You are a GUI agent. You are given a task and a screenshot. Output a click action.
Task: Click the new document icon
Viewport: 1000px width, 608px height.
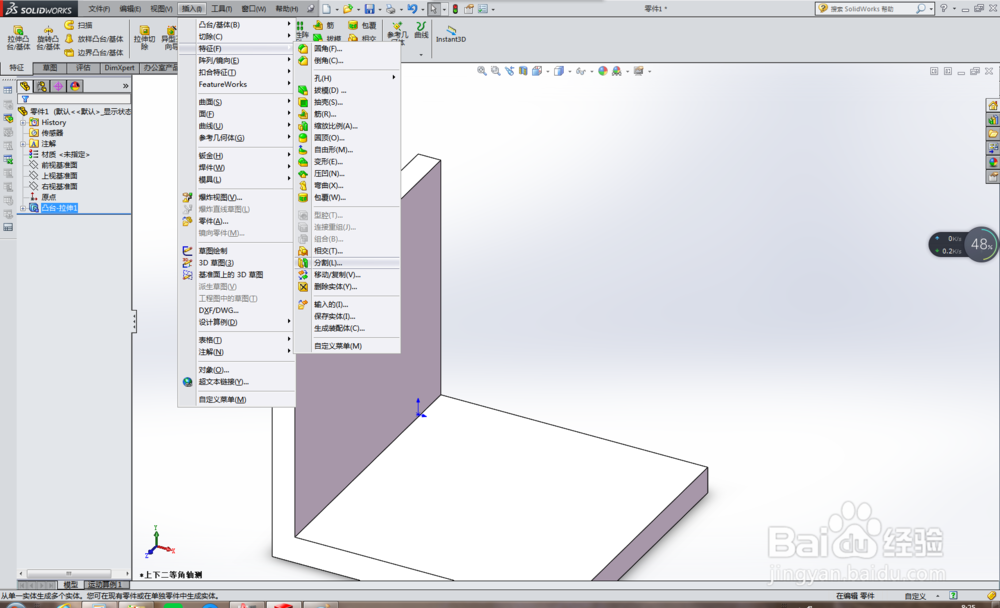tap(327, 9)
